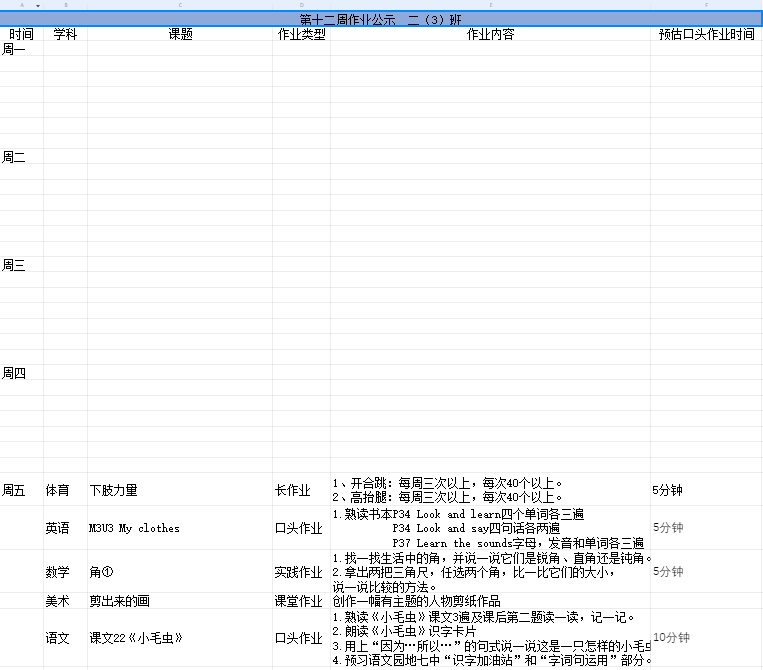Click the 10分钟 cell in the 语文 row
This screenshot has height=670, width=763.
tap(707, 638)
